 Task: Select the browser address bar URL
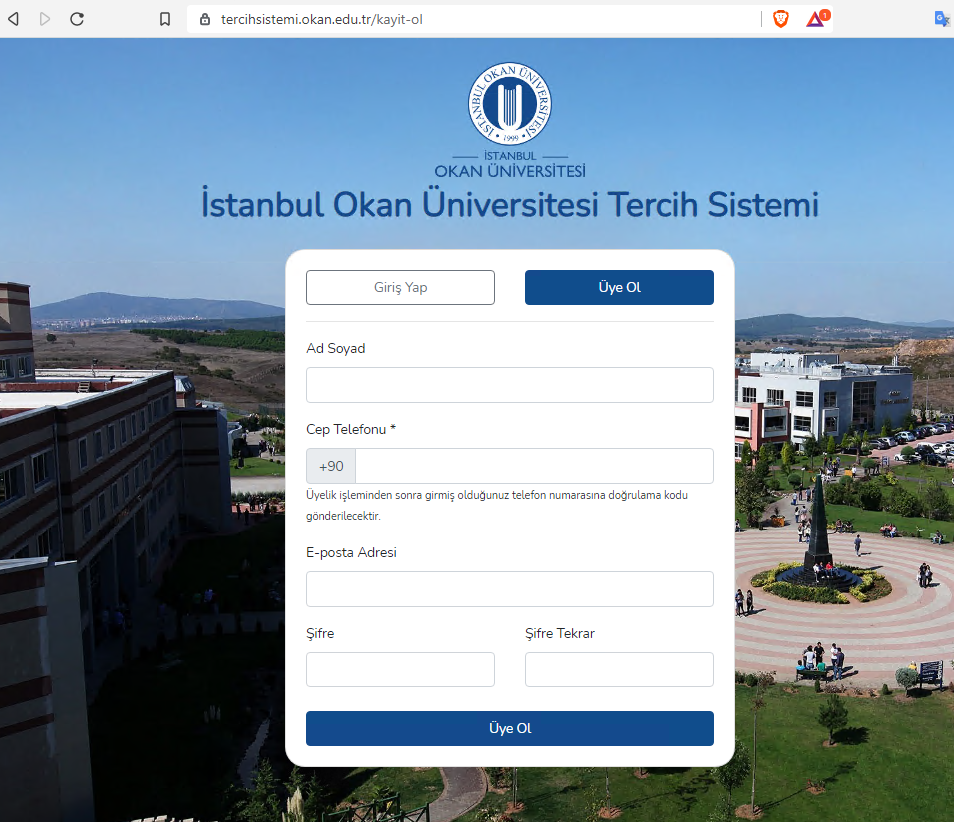(320, 18)
